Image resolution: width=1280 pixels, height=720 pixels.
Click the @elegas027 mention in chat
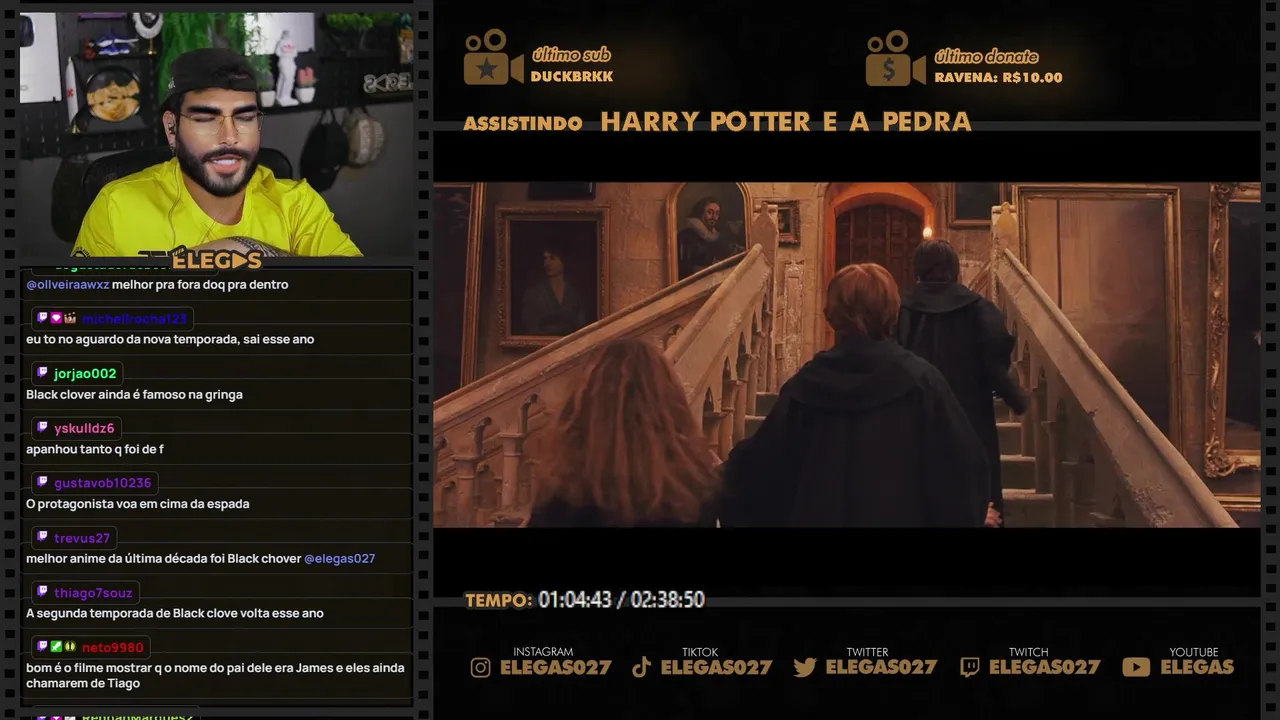tap(340, 559)
